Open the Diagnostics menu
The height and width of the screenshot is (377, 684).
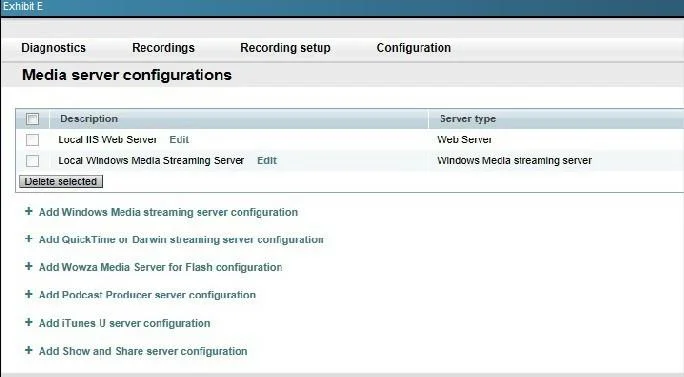(53, 48)
